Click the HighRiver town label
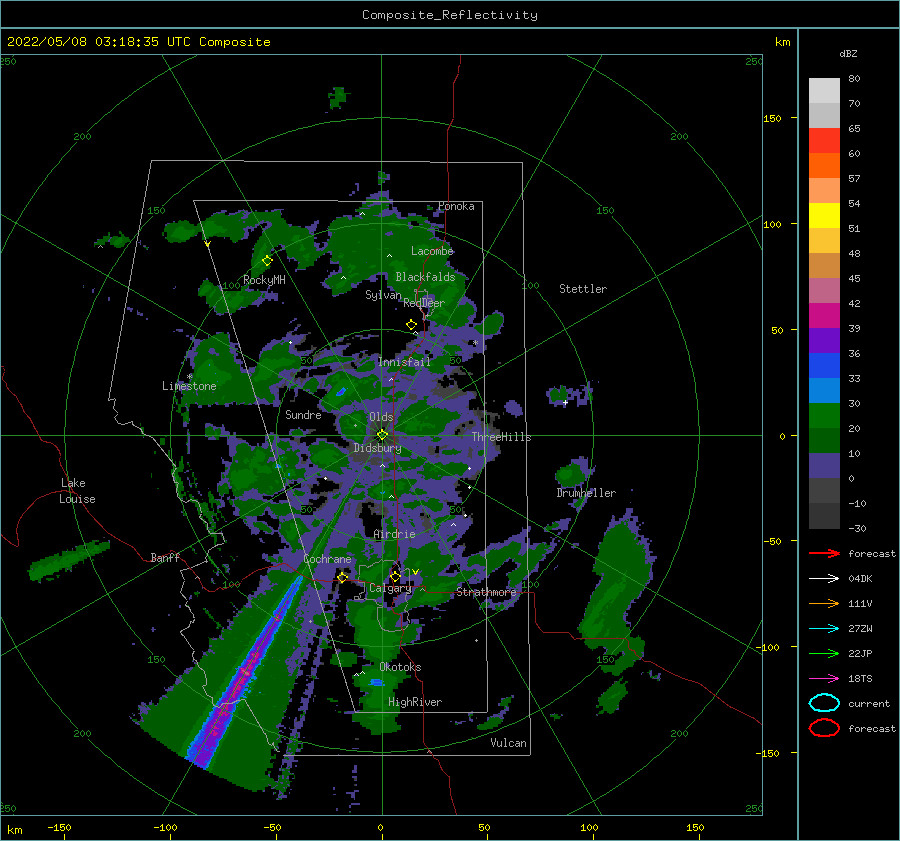This screenshot has height=841, width=900. pos(415,702)
